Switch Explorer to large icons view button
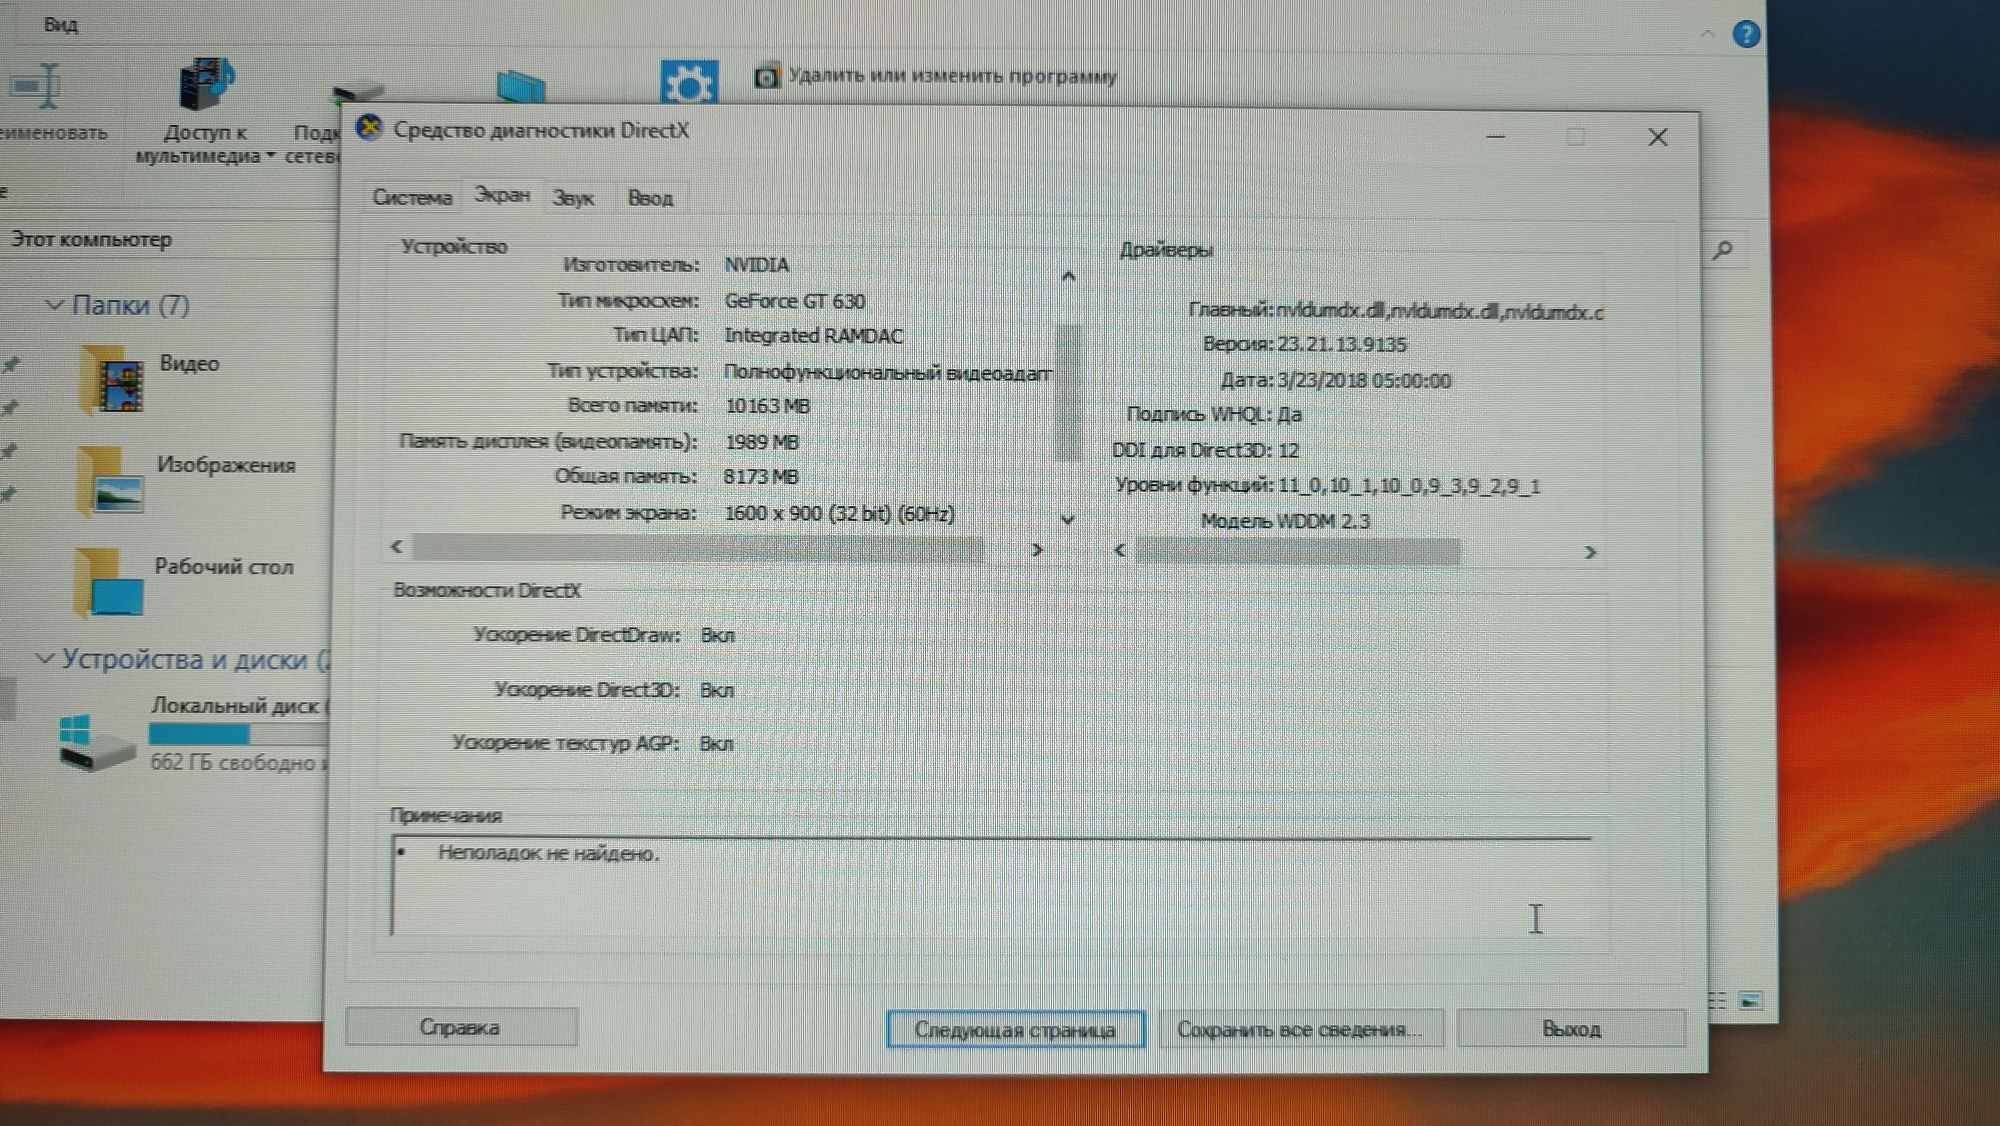Screen dimensions: 2000x1126 (x=1751, y=1001)
